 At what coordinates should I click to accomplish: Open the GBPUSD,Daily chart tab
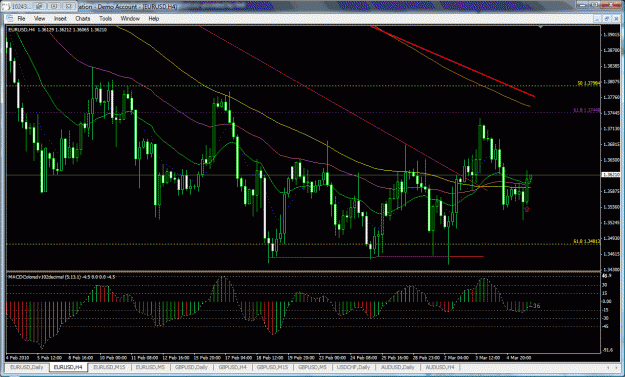tap(191, 367)
